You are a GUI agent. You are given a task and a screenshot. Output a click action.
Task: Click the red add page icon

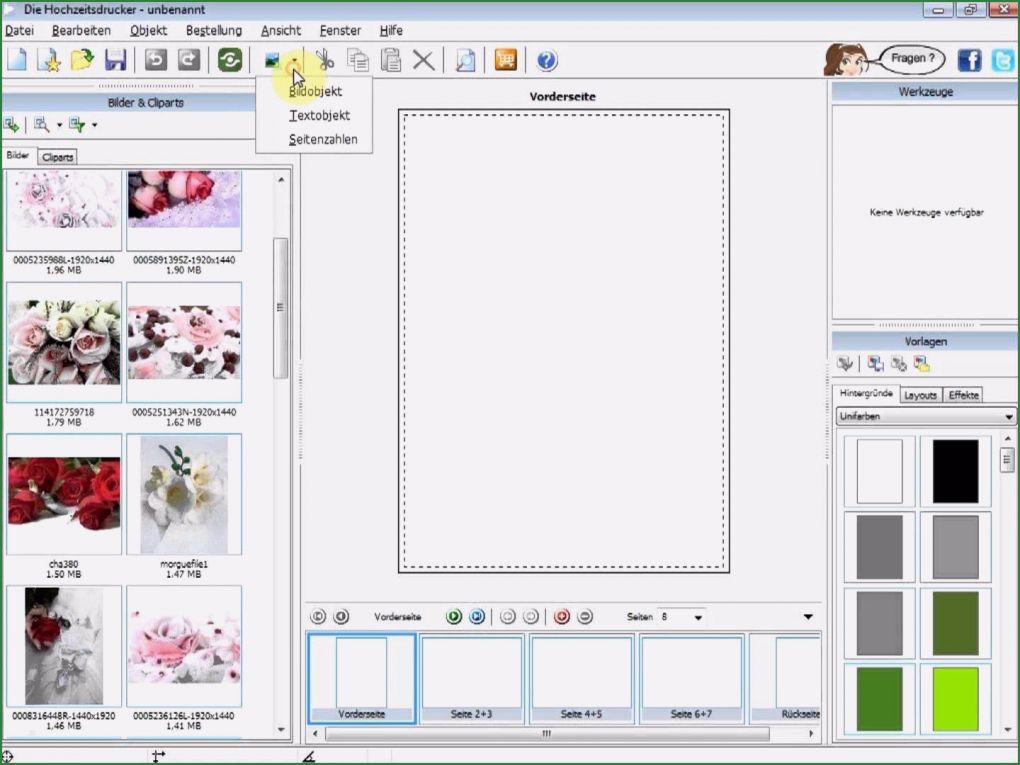coord(561,617)
